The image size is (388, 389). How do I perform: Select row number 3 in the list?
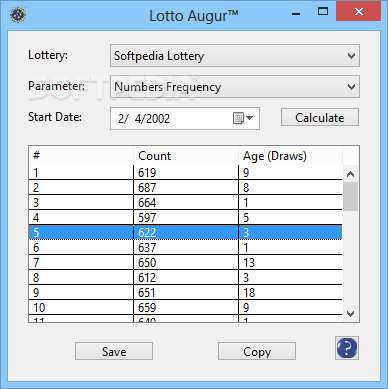[x=186, y=203]
